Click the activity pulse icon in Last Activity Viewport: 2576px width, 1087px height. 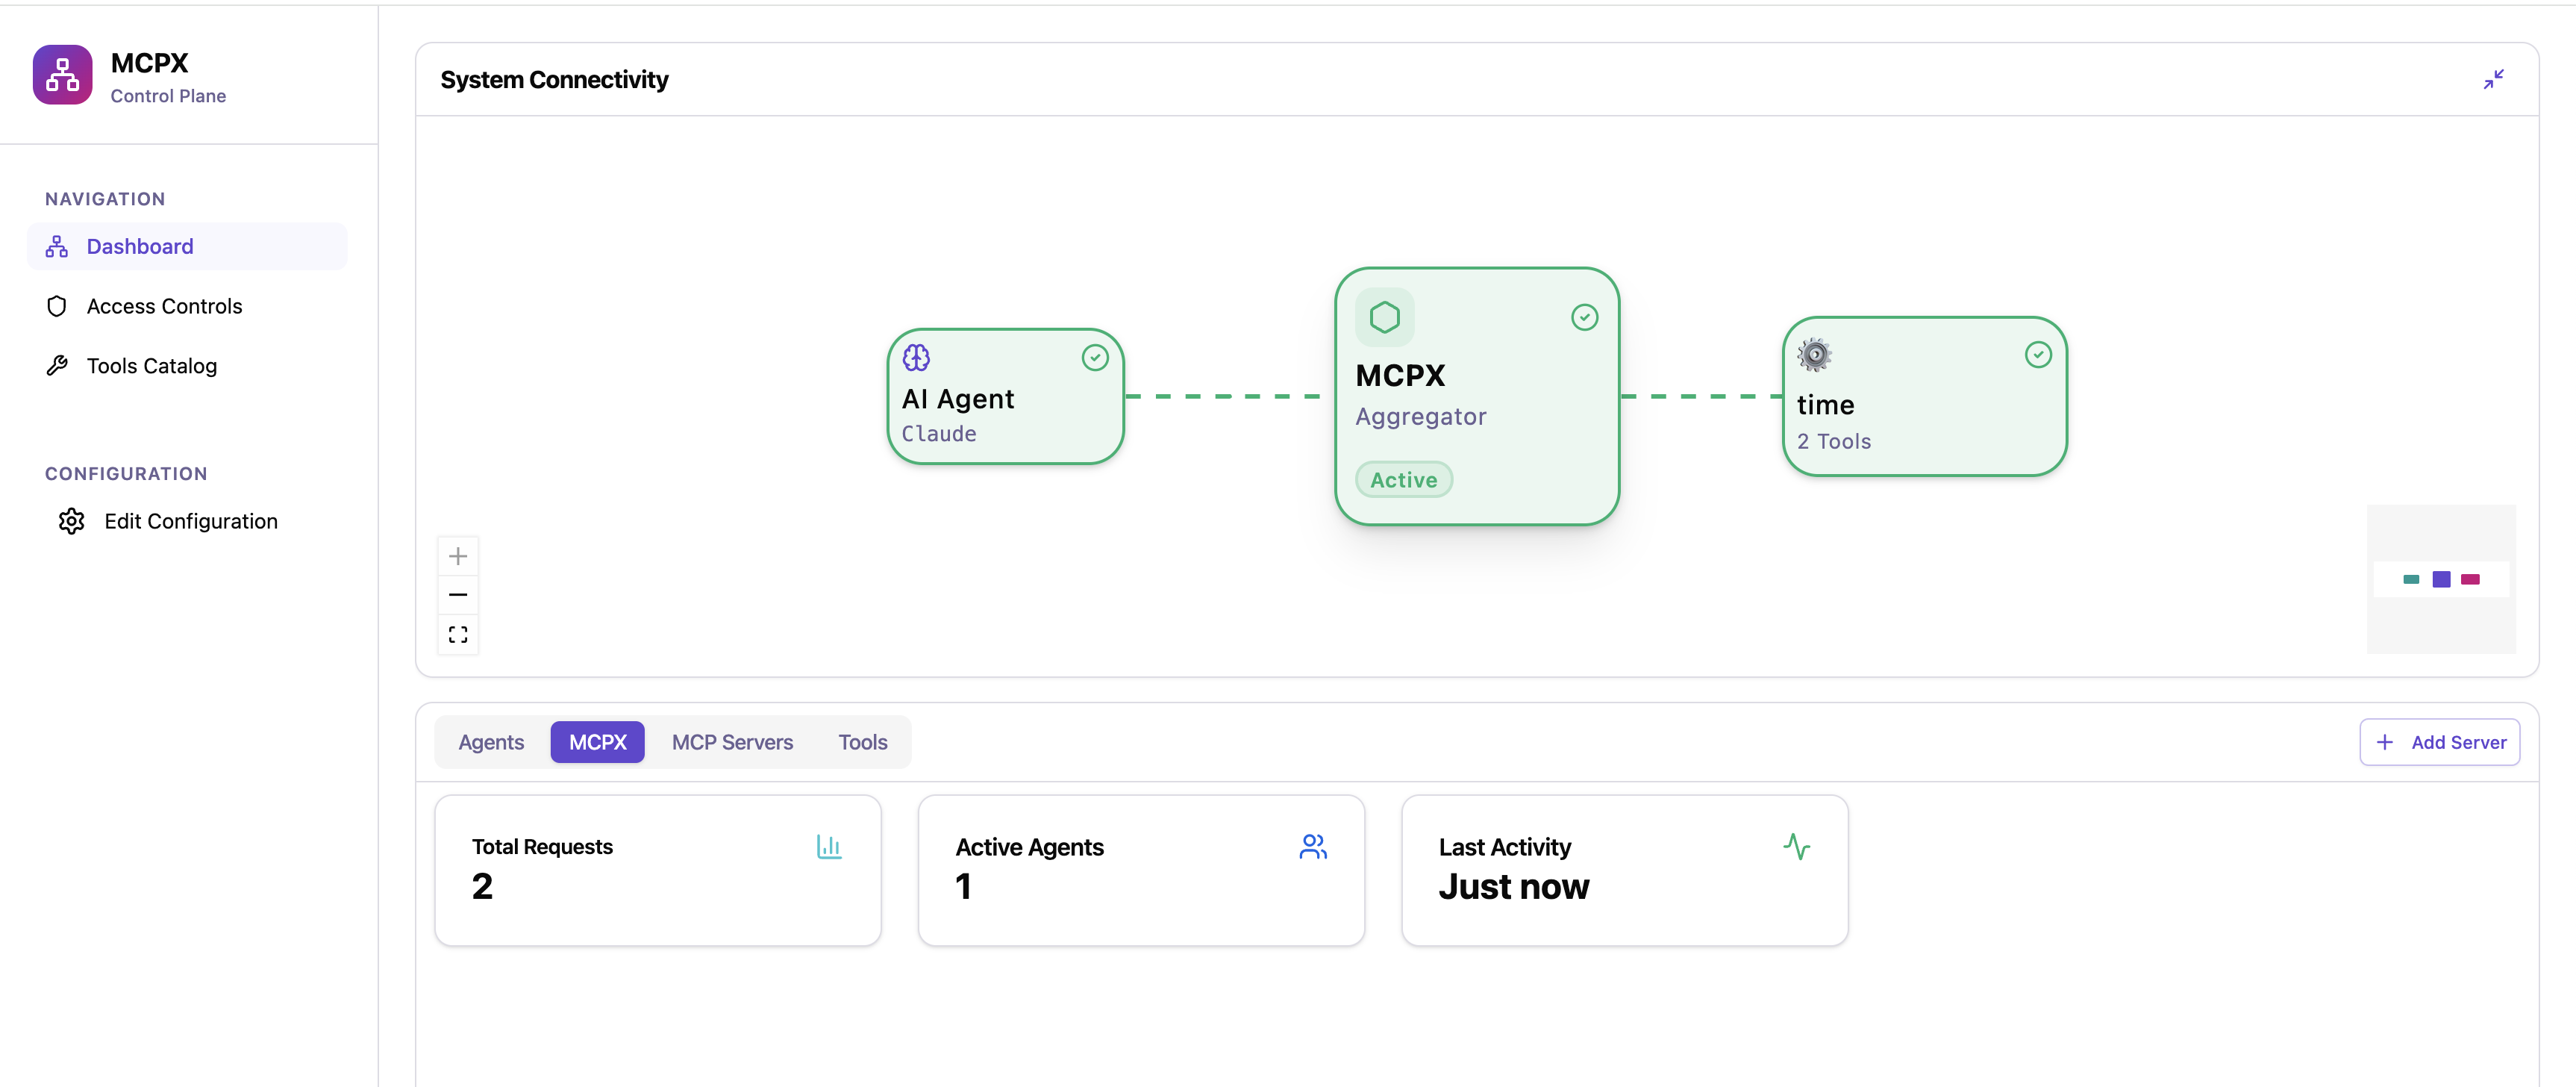pos(1796,847)
